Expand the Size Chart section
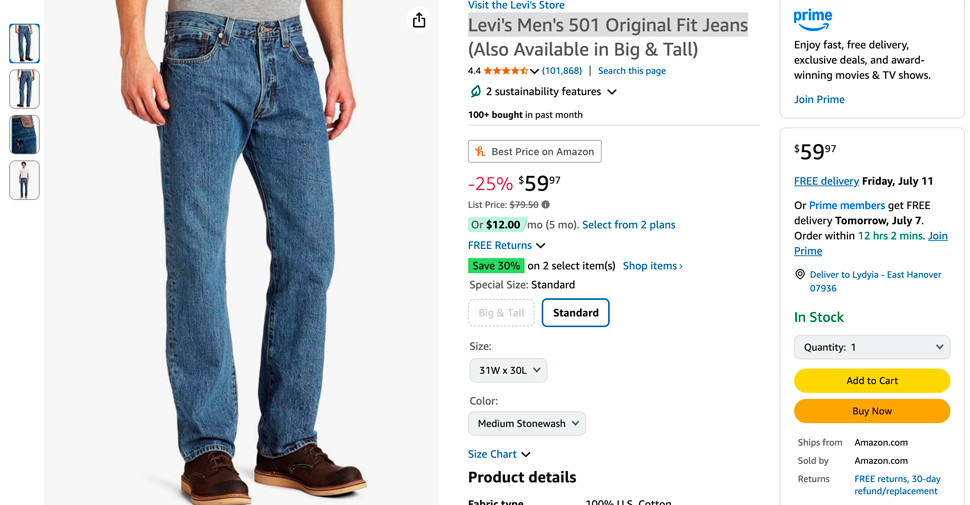This screenshot has width=970, height=505. click(499, 454)
